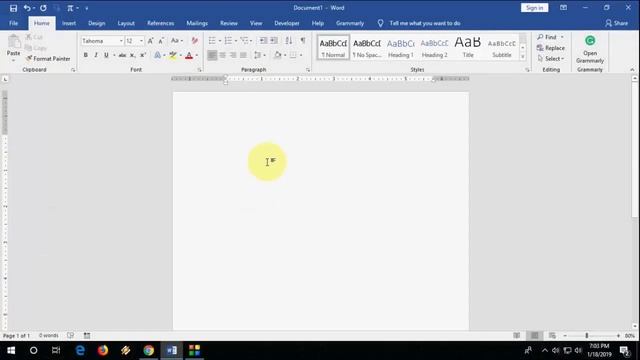
Task: Apply the yellow text highlight color
Action: click(173, 55)
